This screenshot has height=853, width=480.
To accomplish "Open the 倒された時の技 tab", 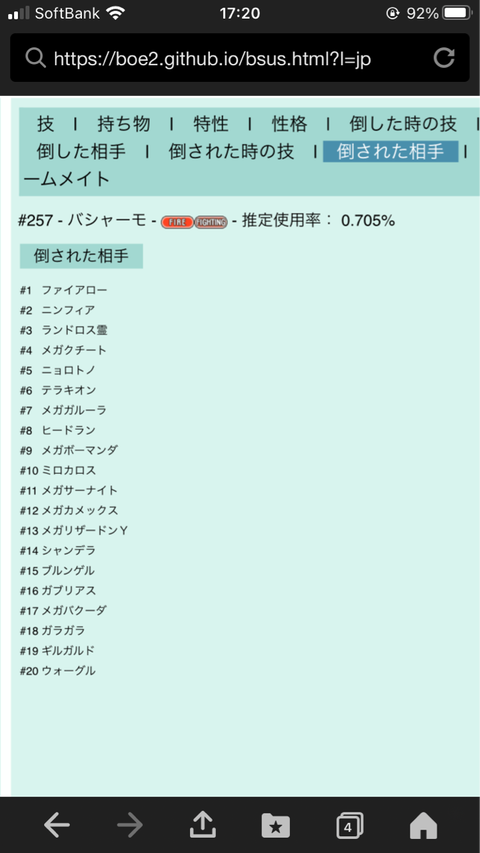I will click(231, 151).
